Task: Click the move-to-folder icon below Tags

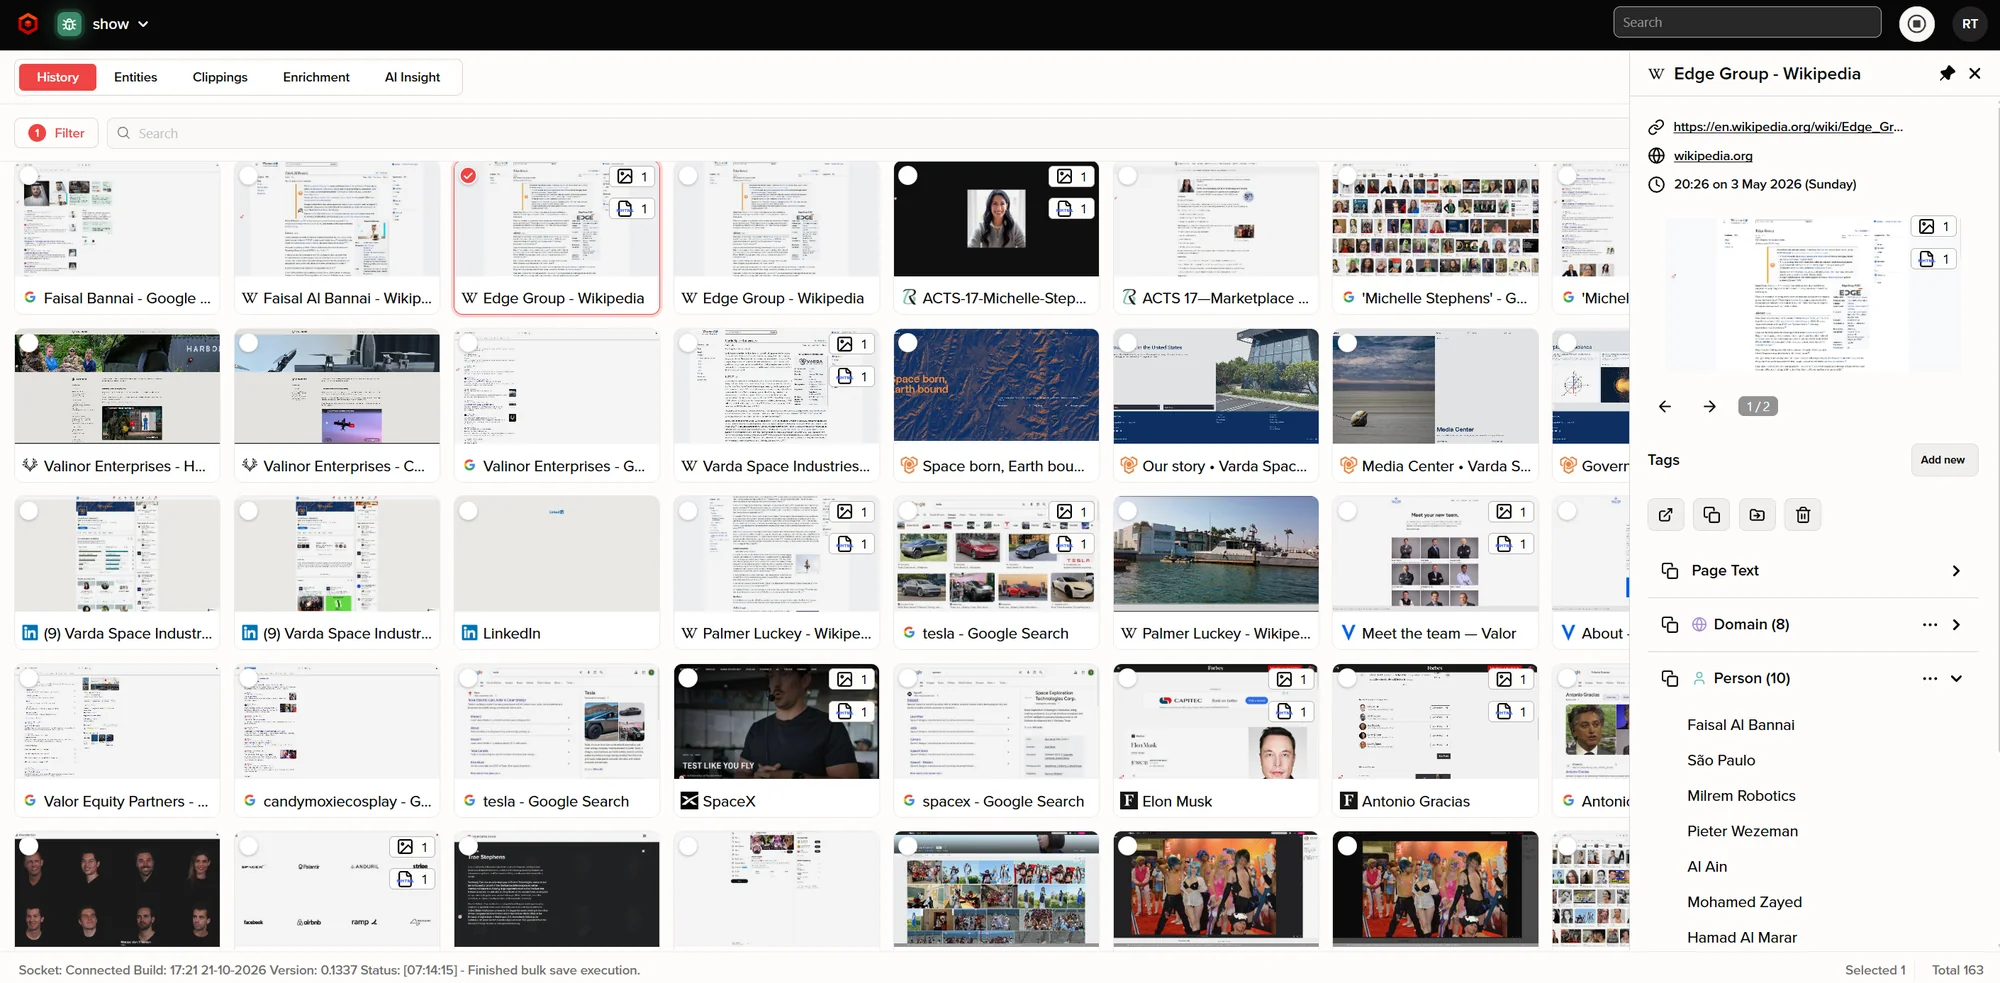Action: click(1757, 515)
